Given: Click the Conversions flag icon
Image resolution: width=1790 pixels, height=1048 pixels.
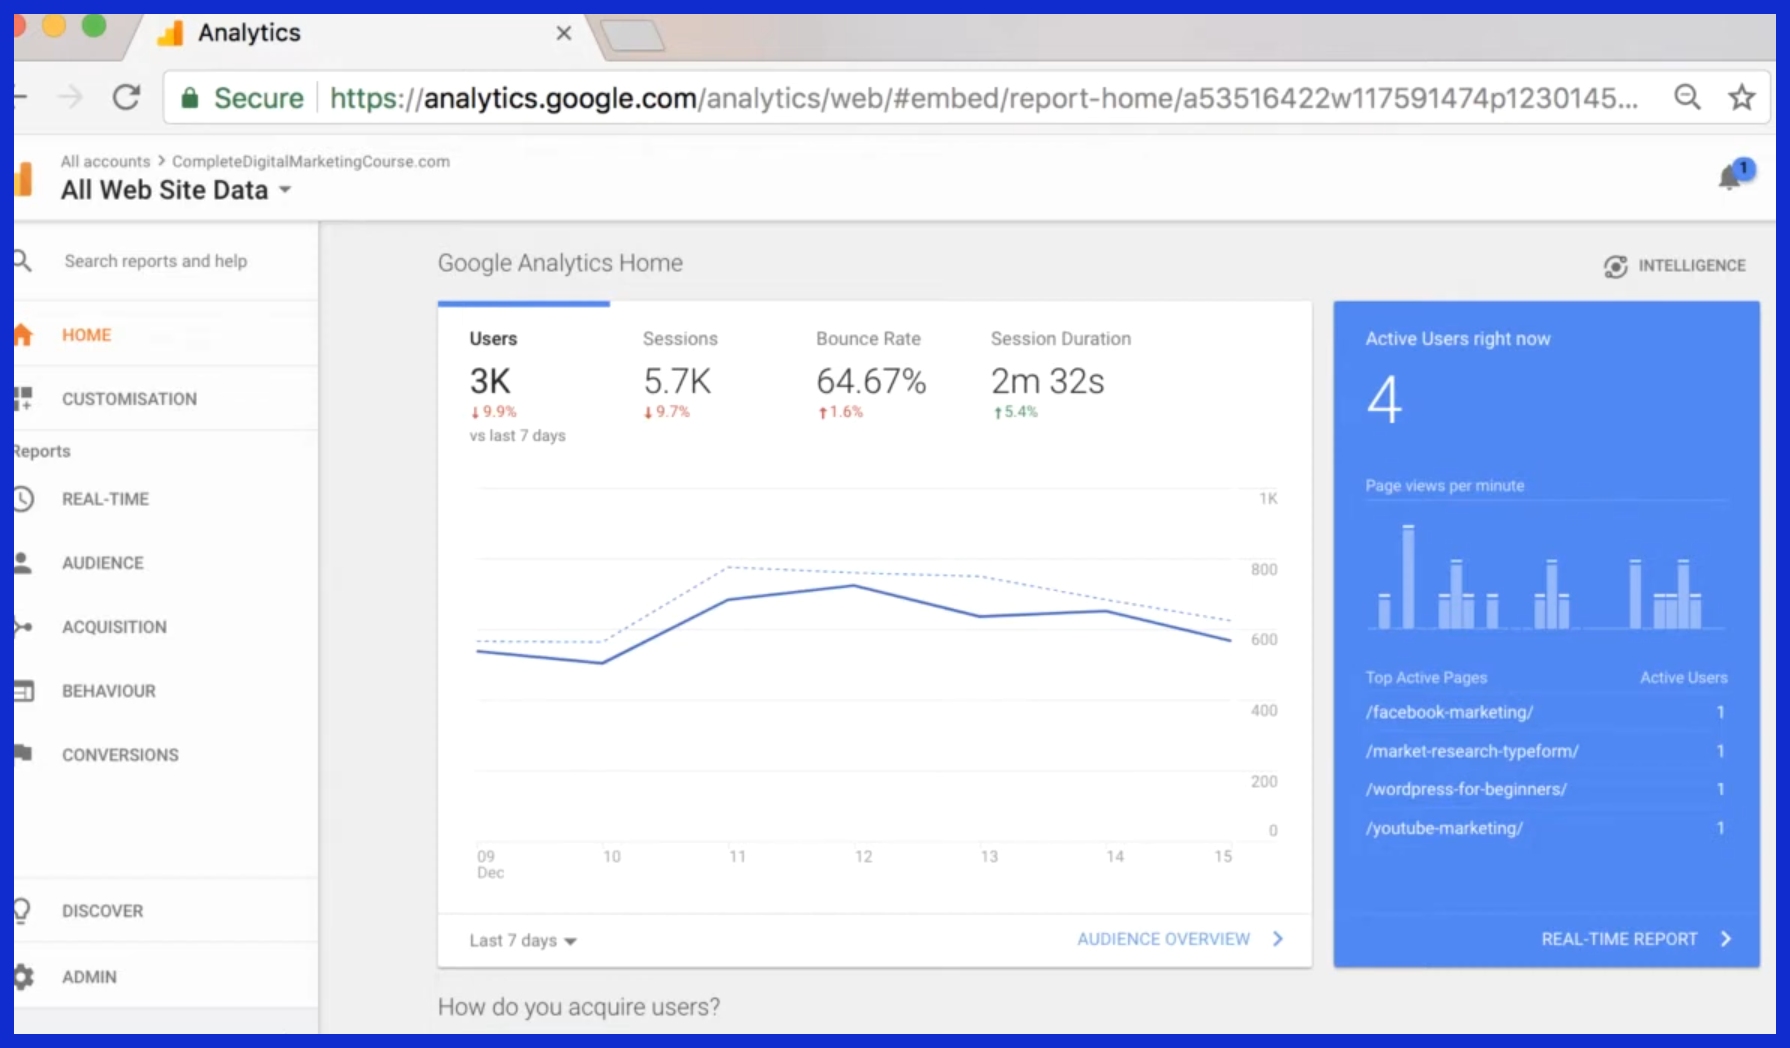Looking at the screenshot, I should tap(23, 754).
